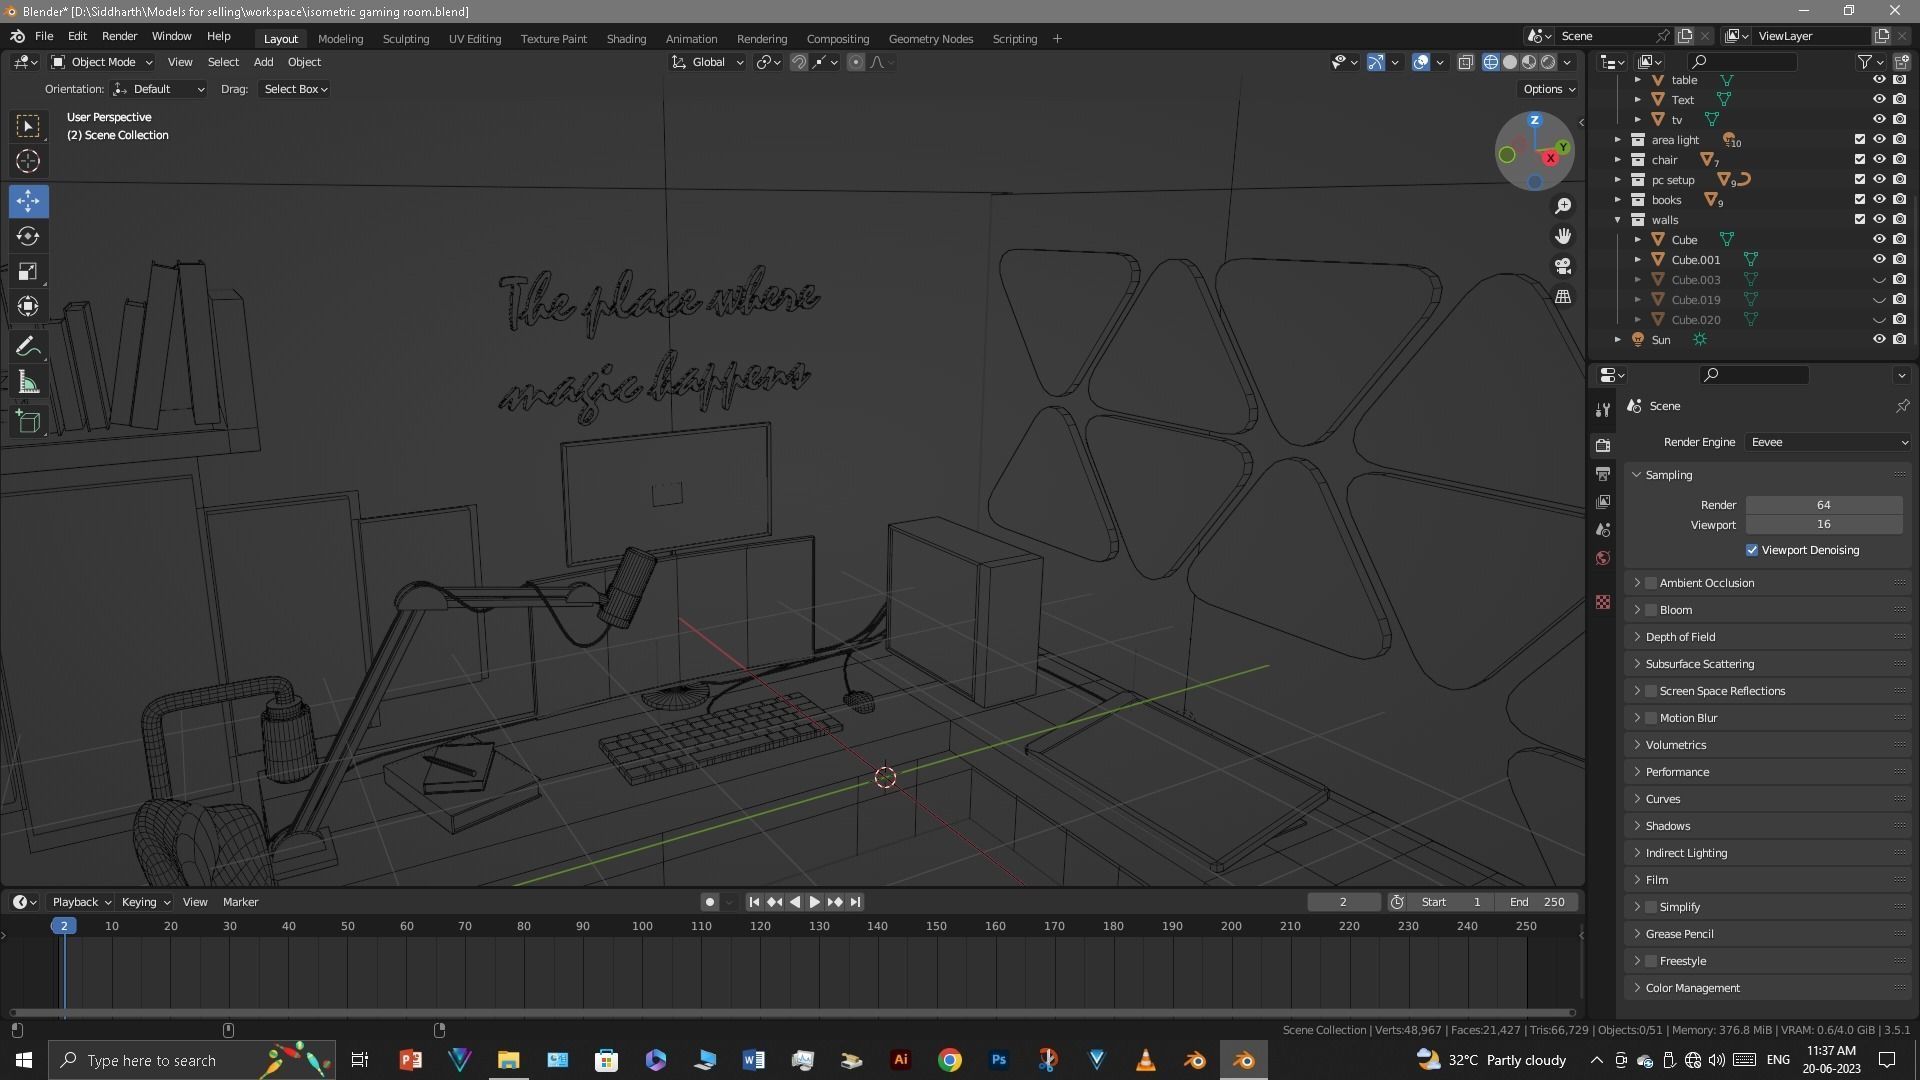Show Cube.003 in viewport
Screen dimensions: 1920x1080
pos(1879,279)
